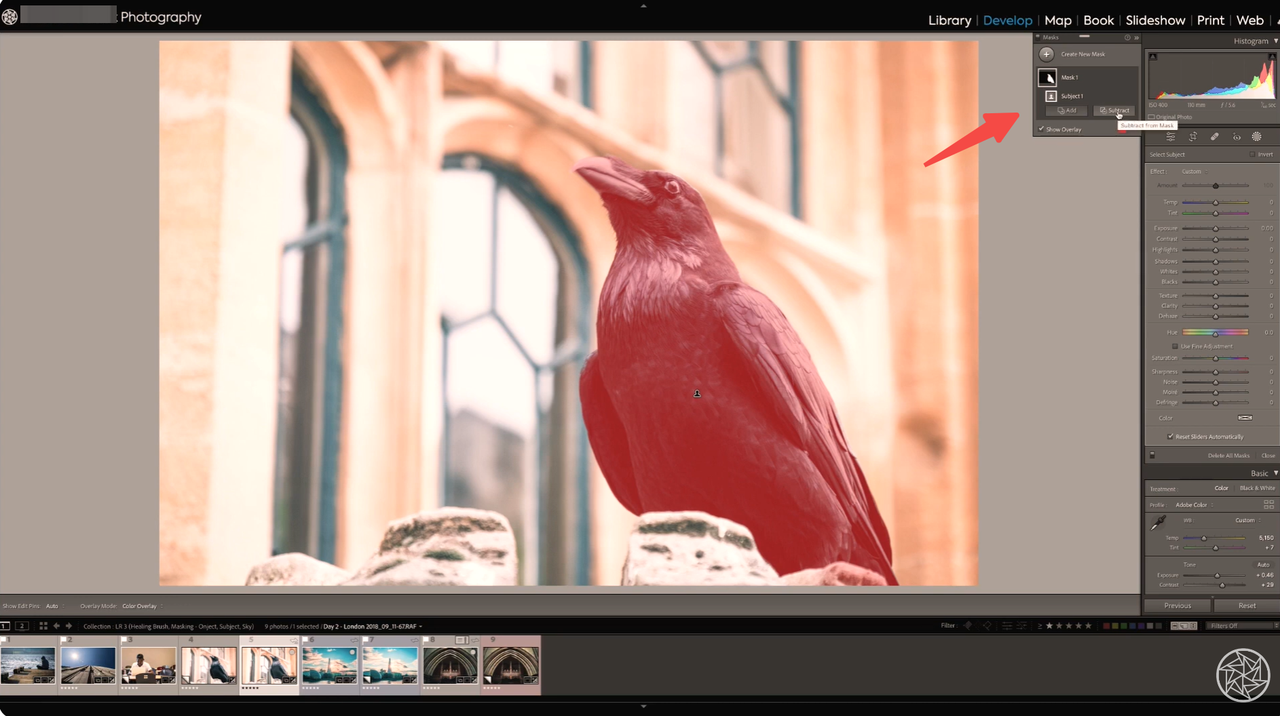
Task: Select the Subject 1 mask component
Action: coord(1051,96)
